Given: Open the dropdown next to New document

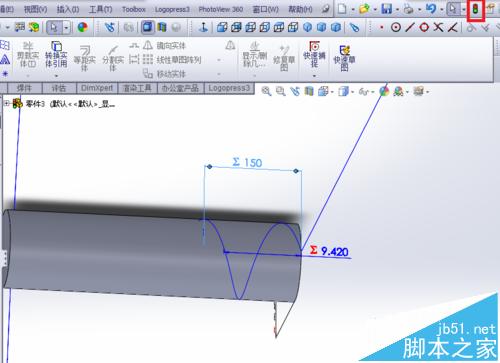Looking at the screenshot, I should click(x=353, y=9).
